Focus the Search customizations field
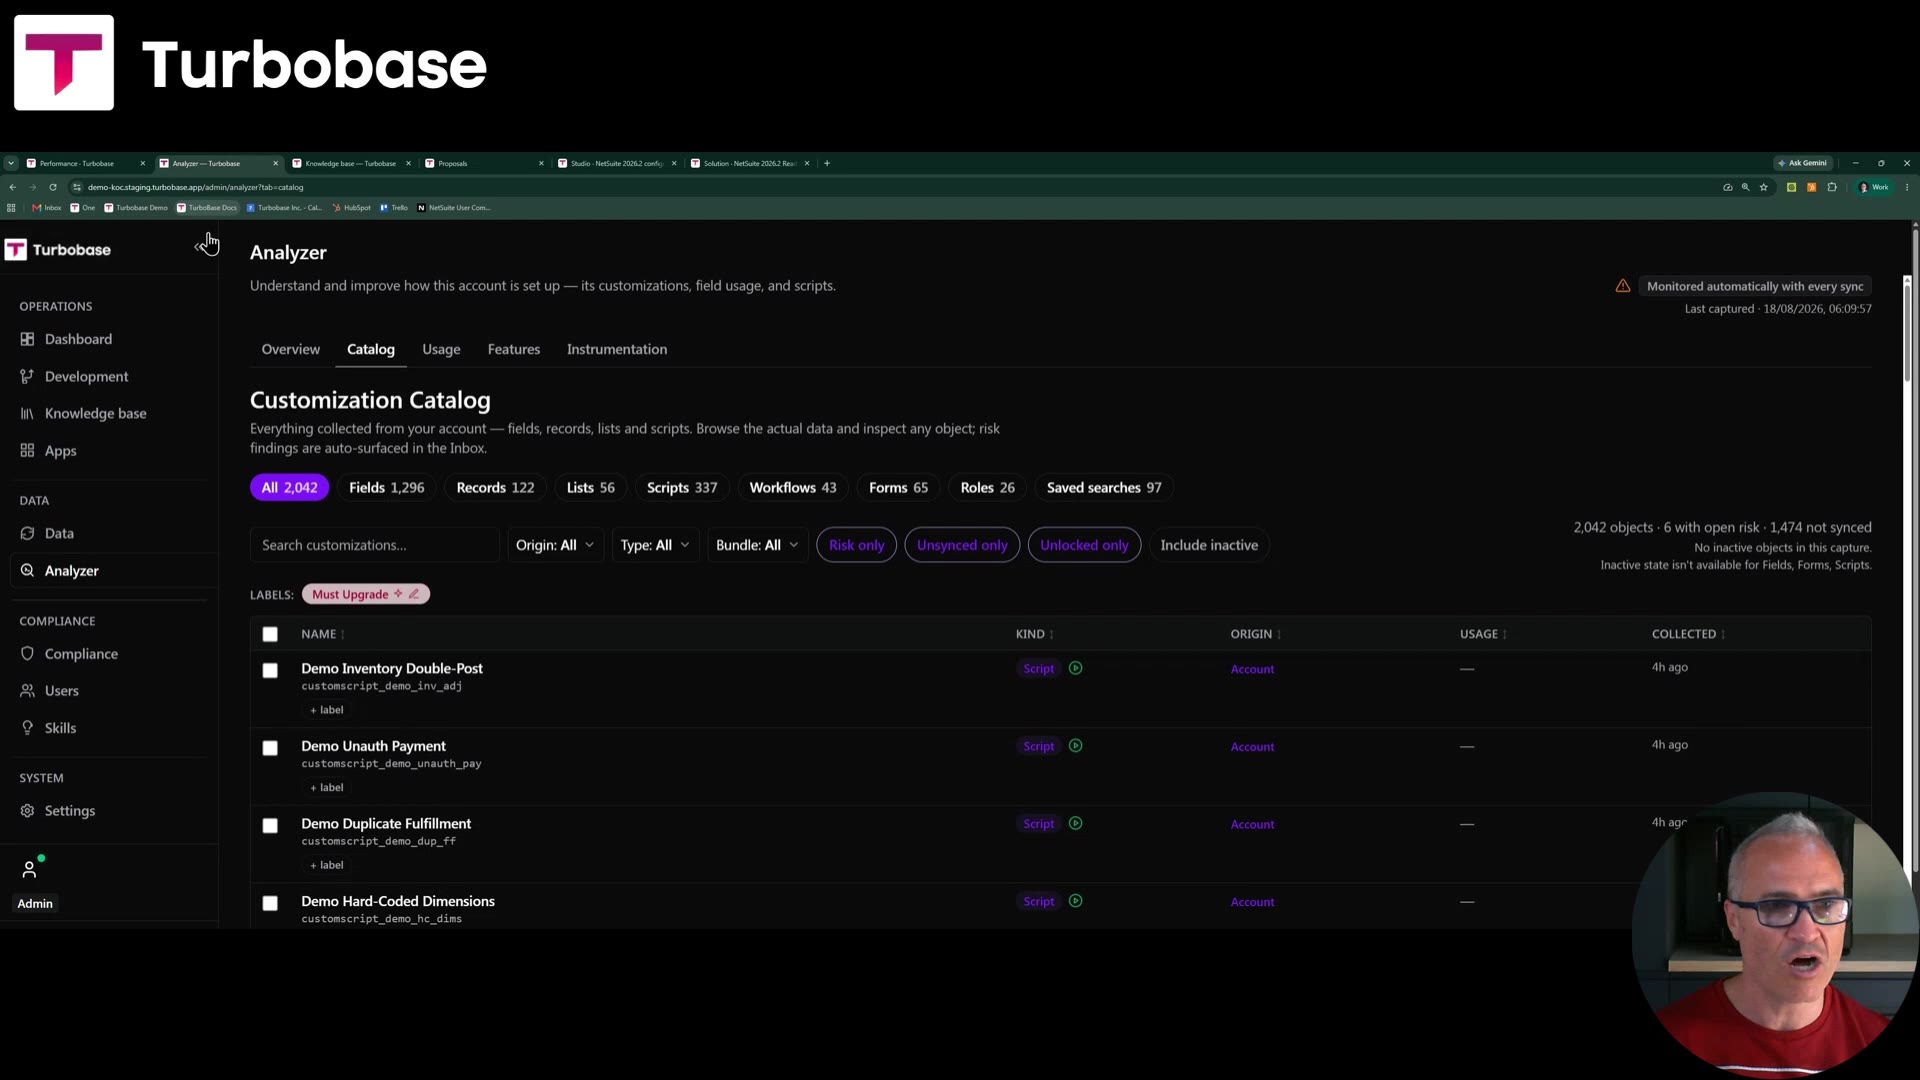 click(374, 545)
